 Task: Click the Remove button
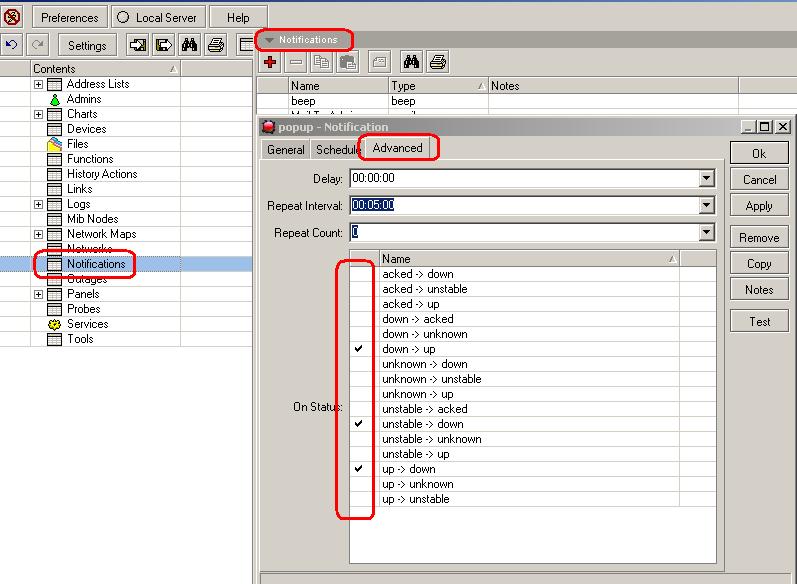759,237
